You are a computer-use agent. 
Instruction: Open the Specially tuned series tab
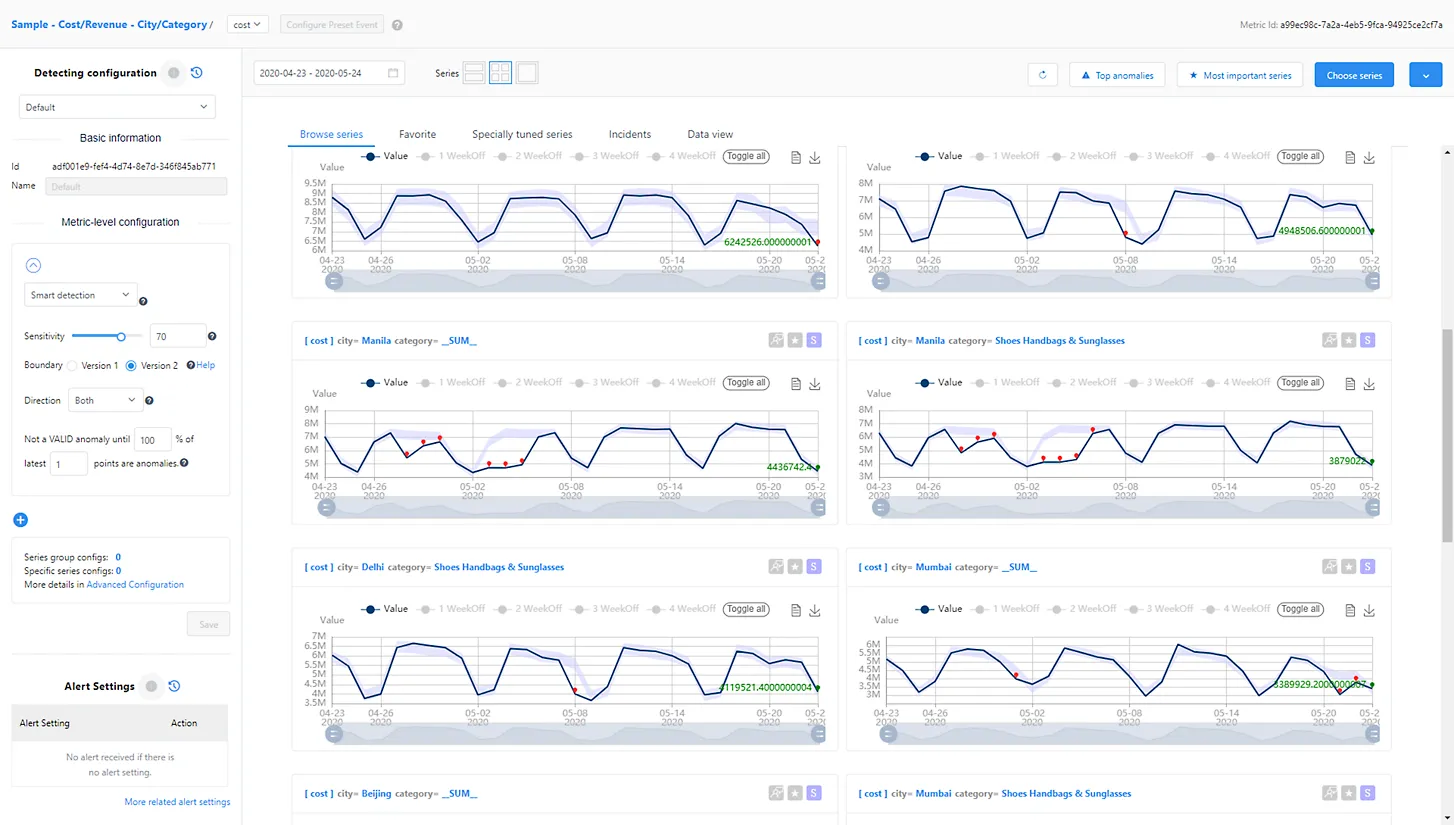tap(522, 134)
